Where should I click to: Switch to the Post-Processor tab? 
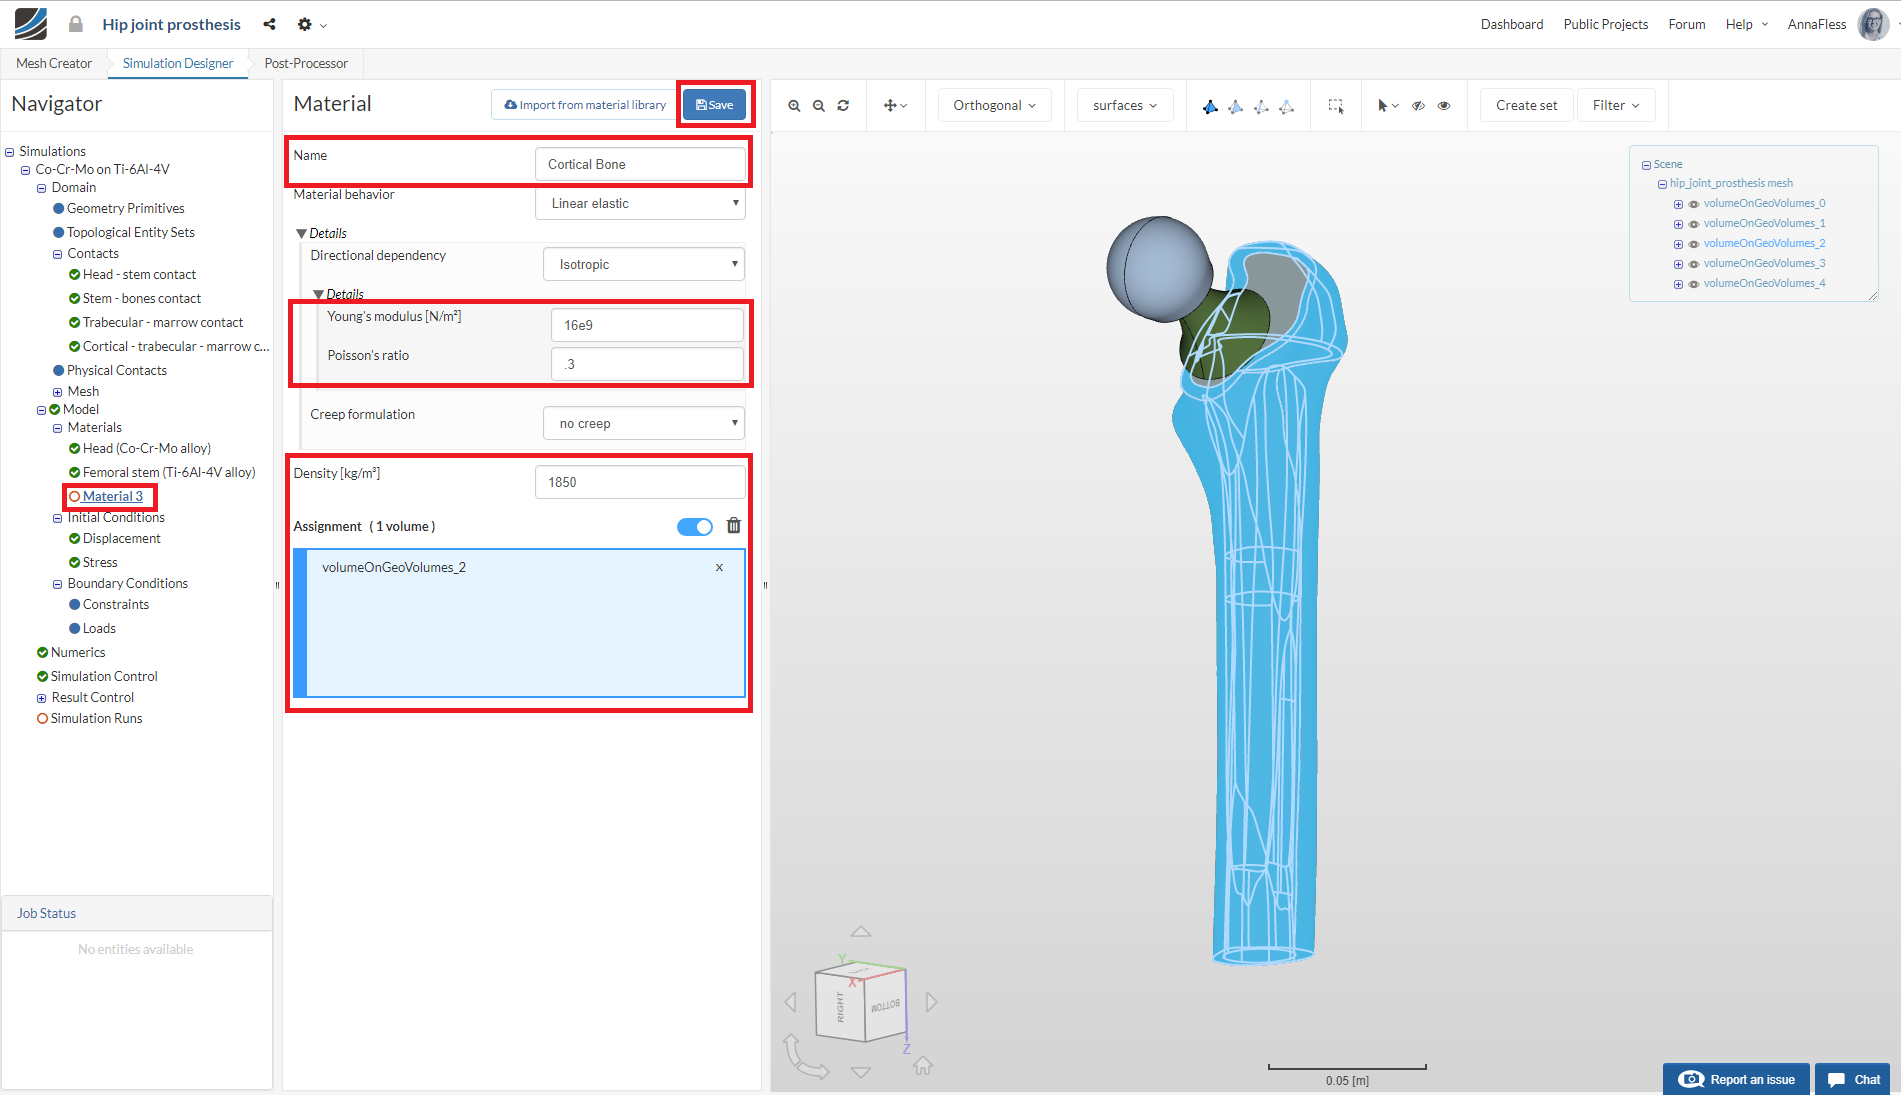[306, 64]
